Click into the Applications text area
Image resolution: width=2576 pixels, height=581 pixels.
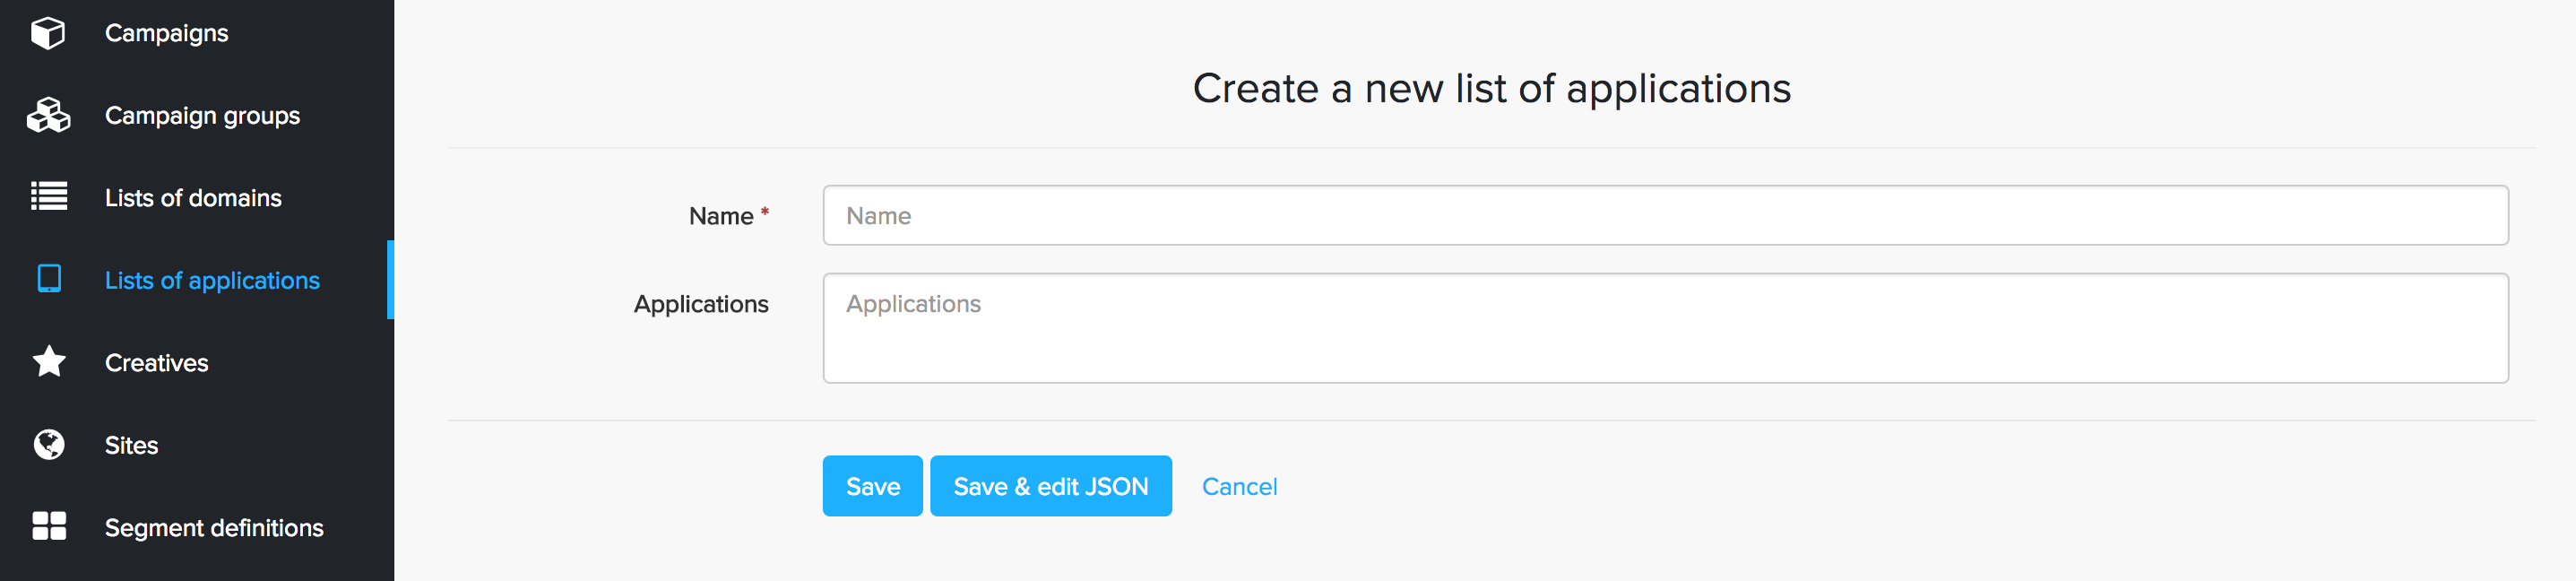[x=1664, y=328]
